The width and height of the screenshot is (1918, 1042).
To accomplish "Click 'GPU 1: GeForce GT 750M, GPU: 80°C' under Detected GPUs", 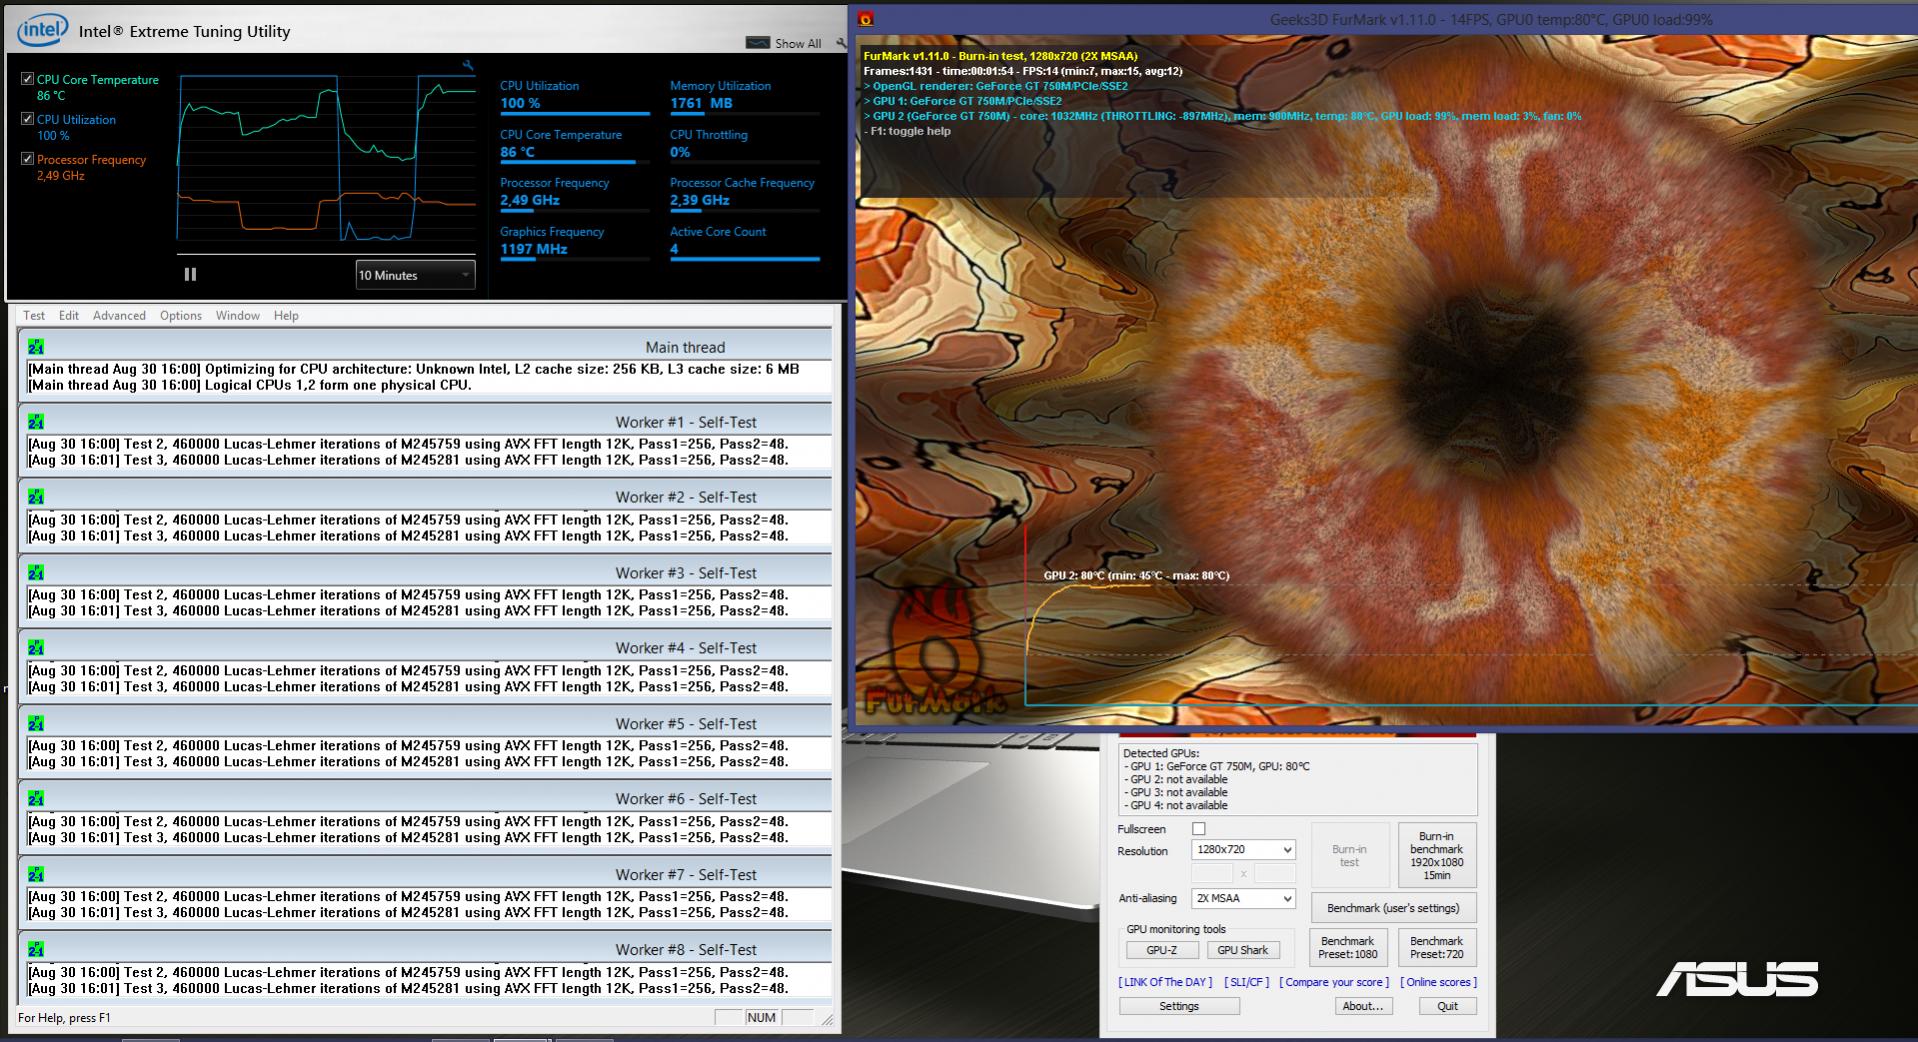I will 1219,766.
